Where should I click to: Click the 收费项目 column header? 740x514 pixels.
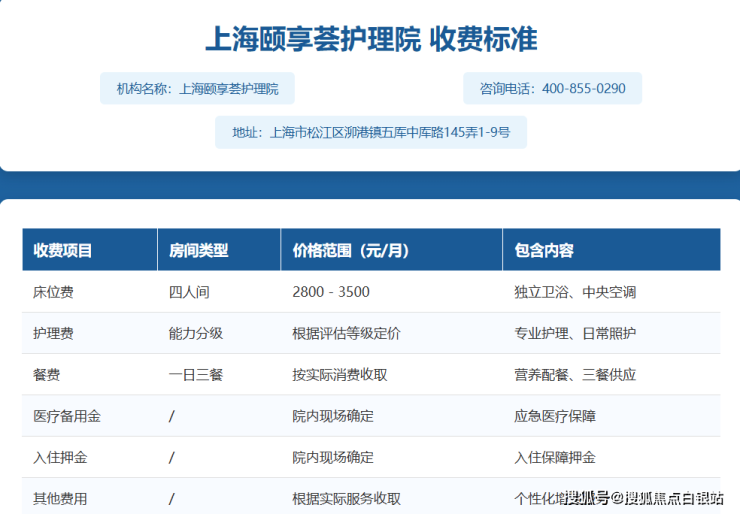[x=90, y=250]
